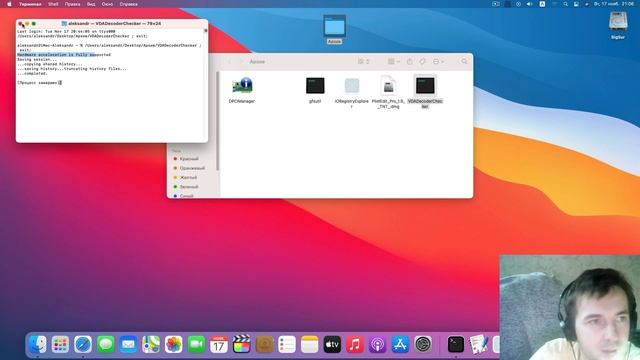Open the Терминал application menu
The width and height of the screenshot is (640, 360).
point(30,4)
